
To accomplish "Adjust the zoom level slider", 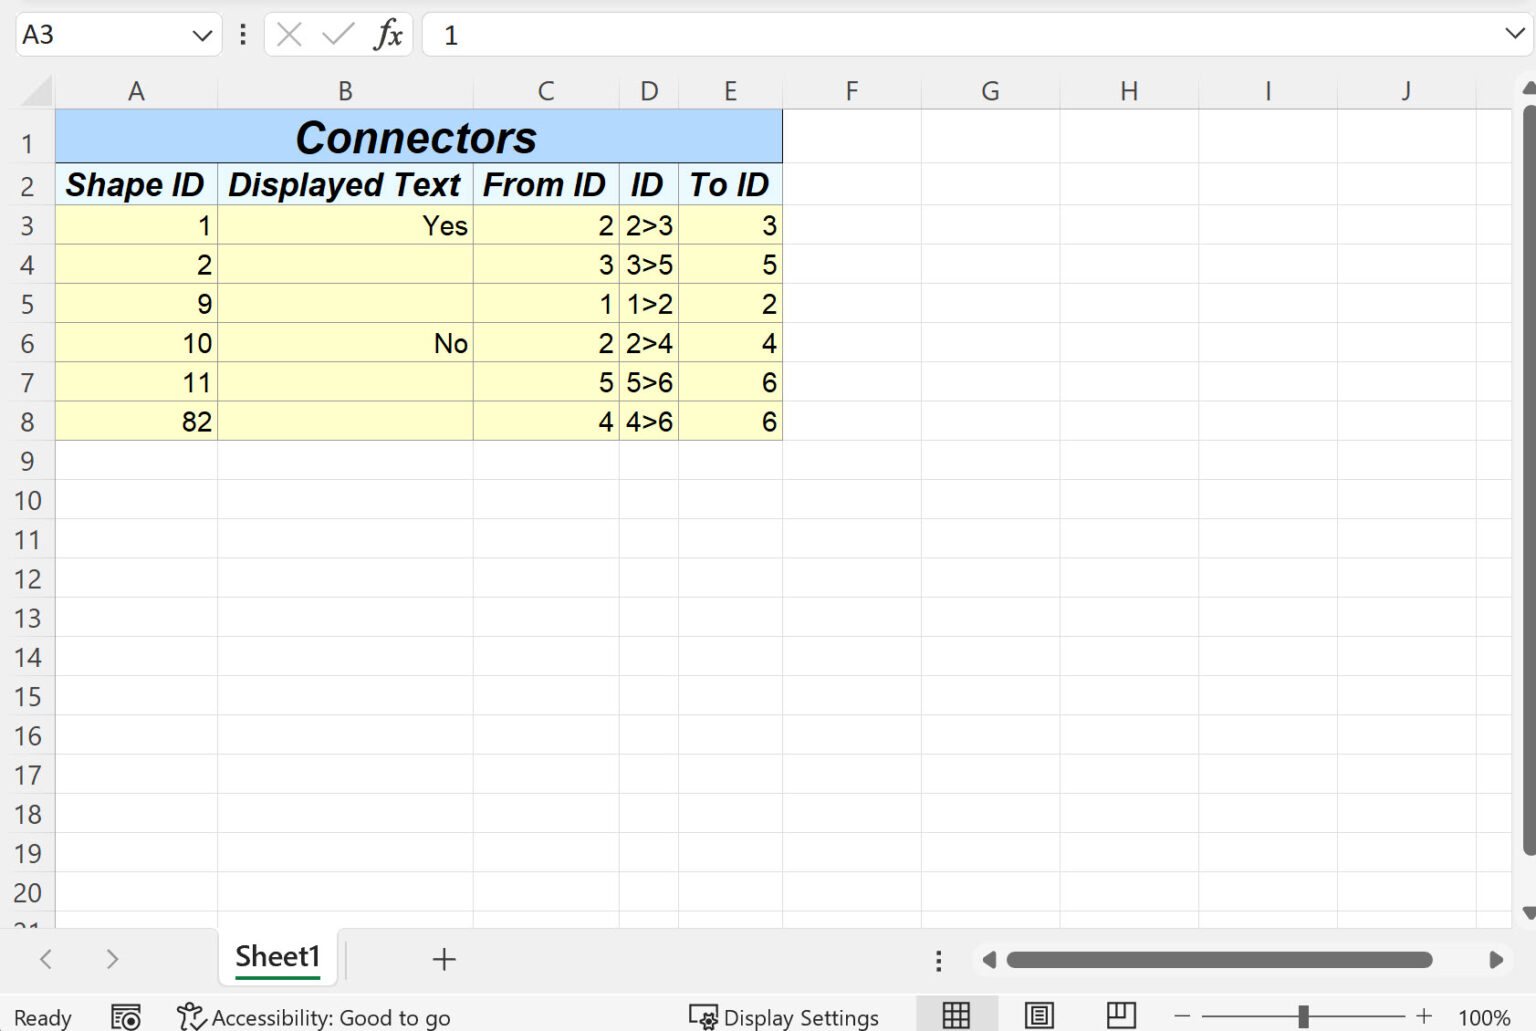I will pos(1304,1017).
